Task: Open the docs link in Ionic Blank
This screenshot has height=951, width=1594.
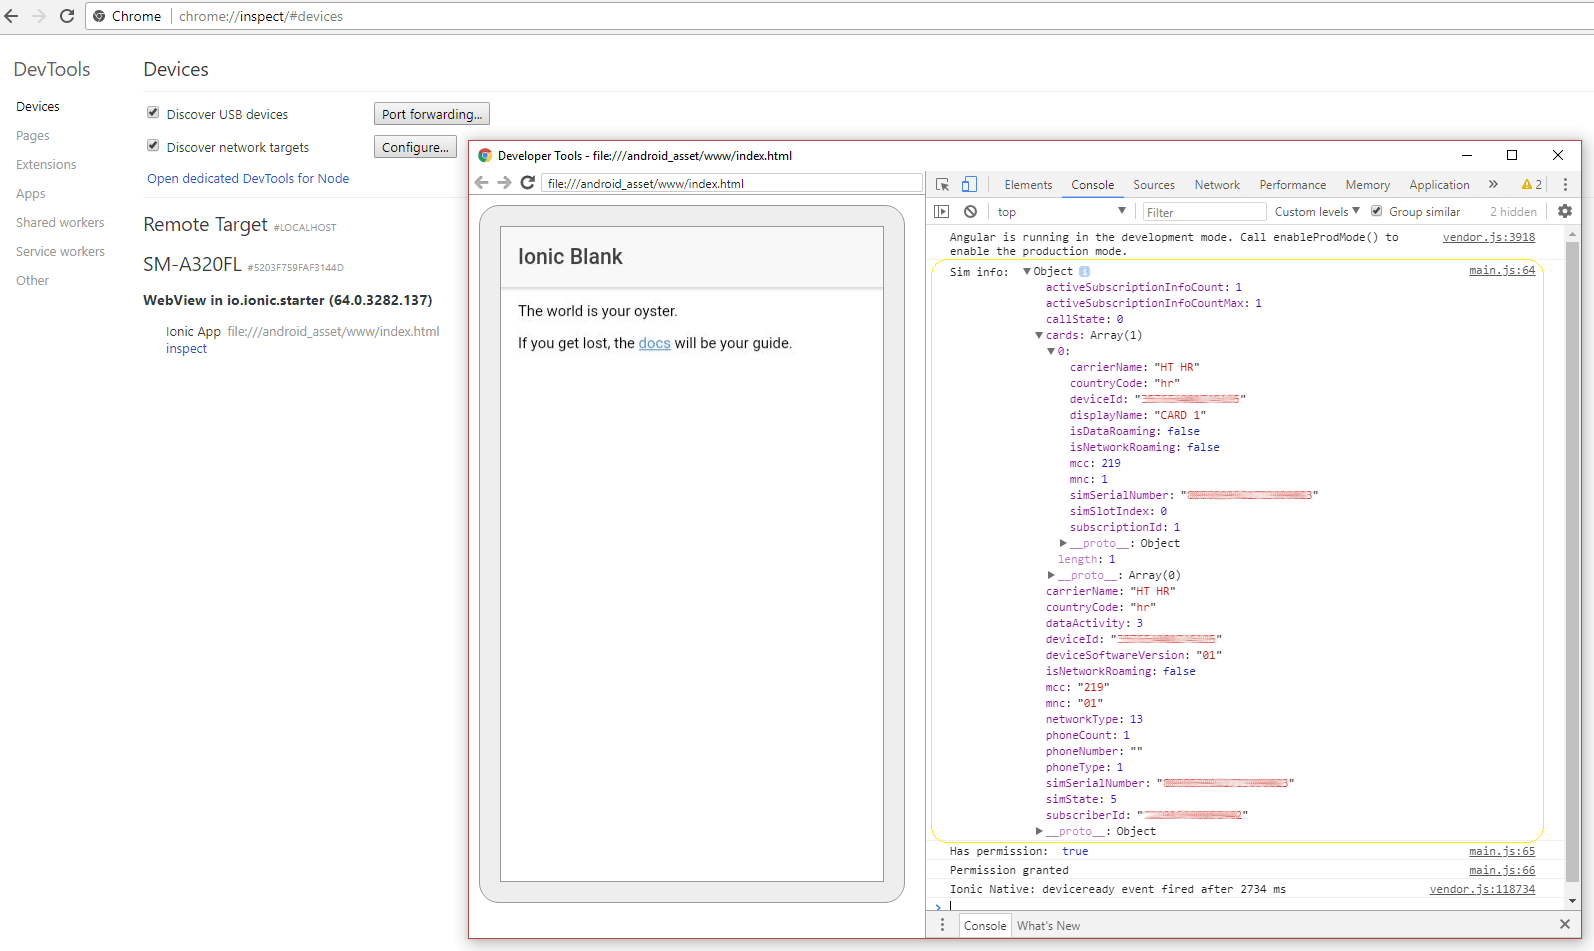Action: (x=654, y=343)
